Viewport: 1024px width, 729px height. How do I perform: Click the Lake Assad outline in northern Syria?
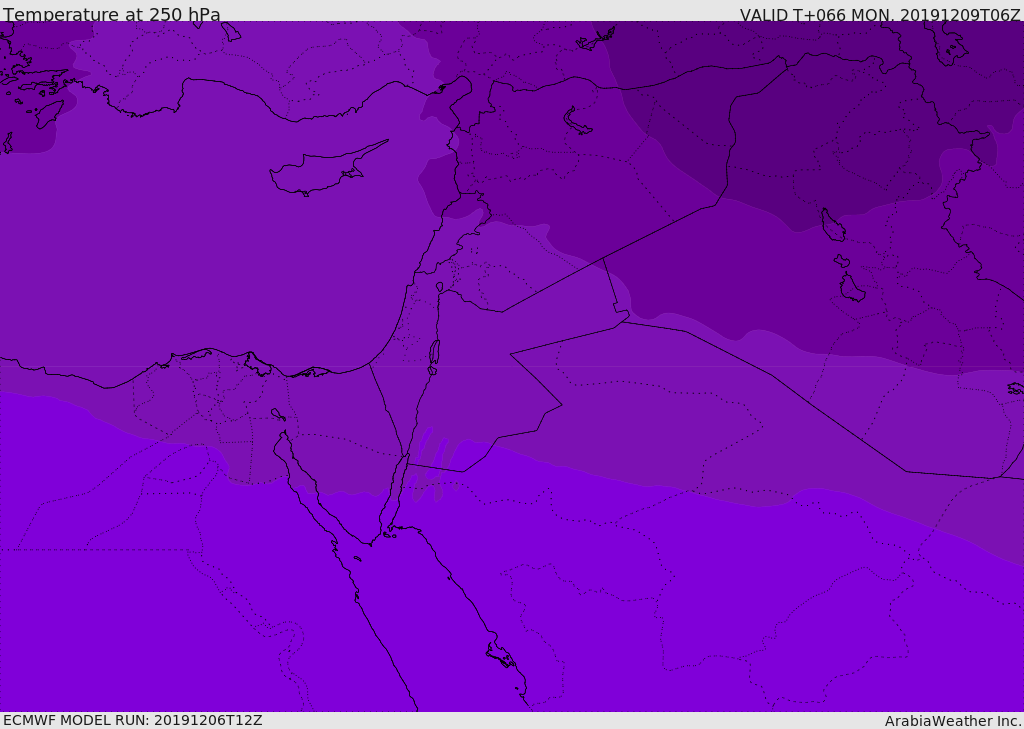pyautogui.click(x=577, y=121)
